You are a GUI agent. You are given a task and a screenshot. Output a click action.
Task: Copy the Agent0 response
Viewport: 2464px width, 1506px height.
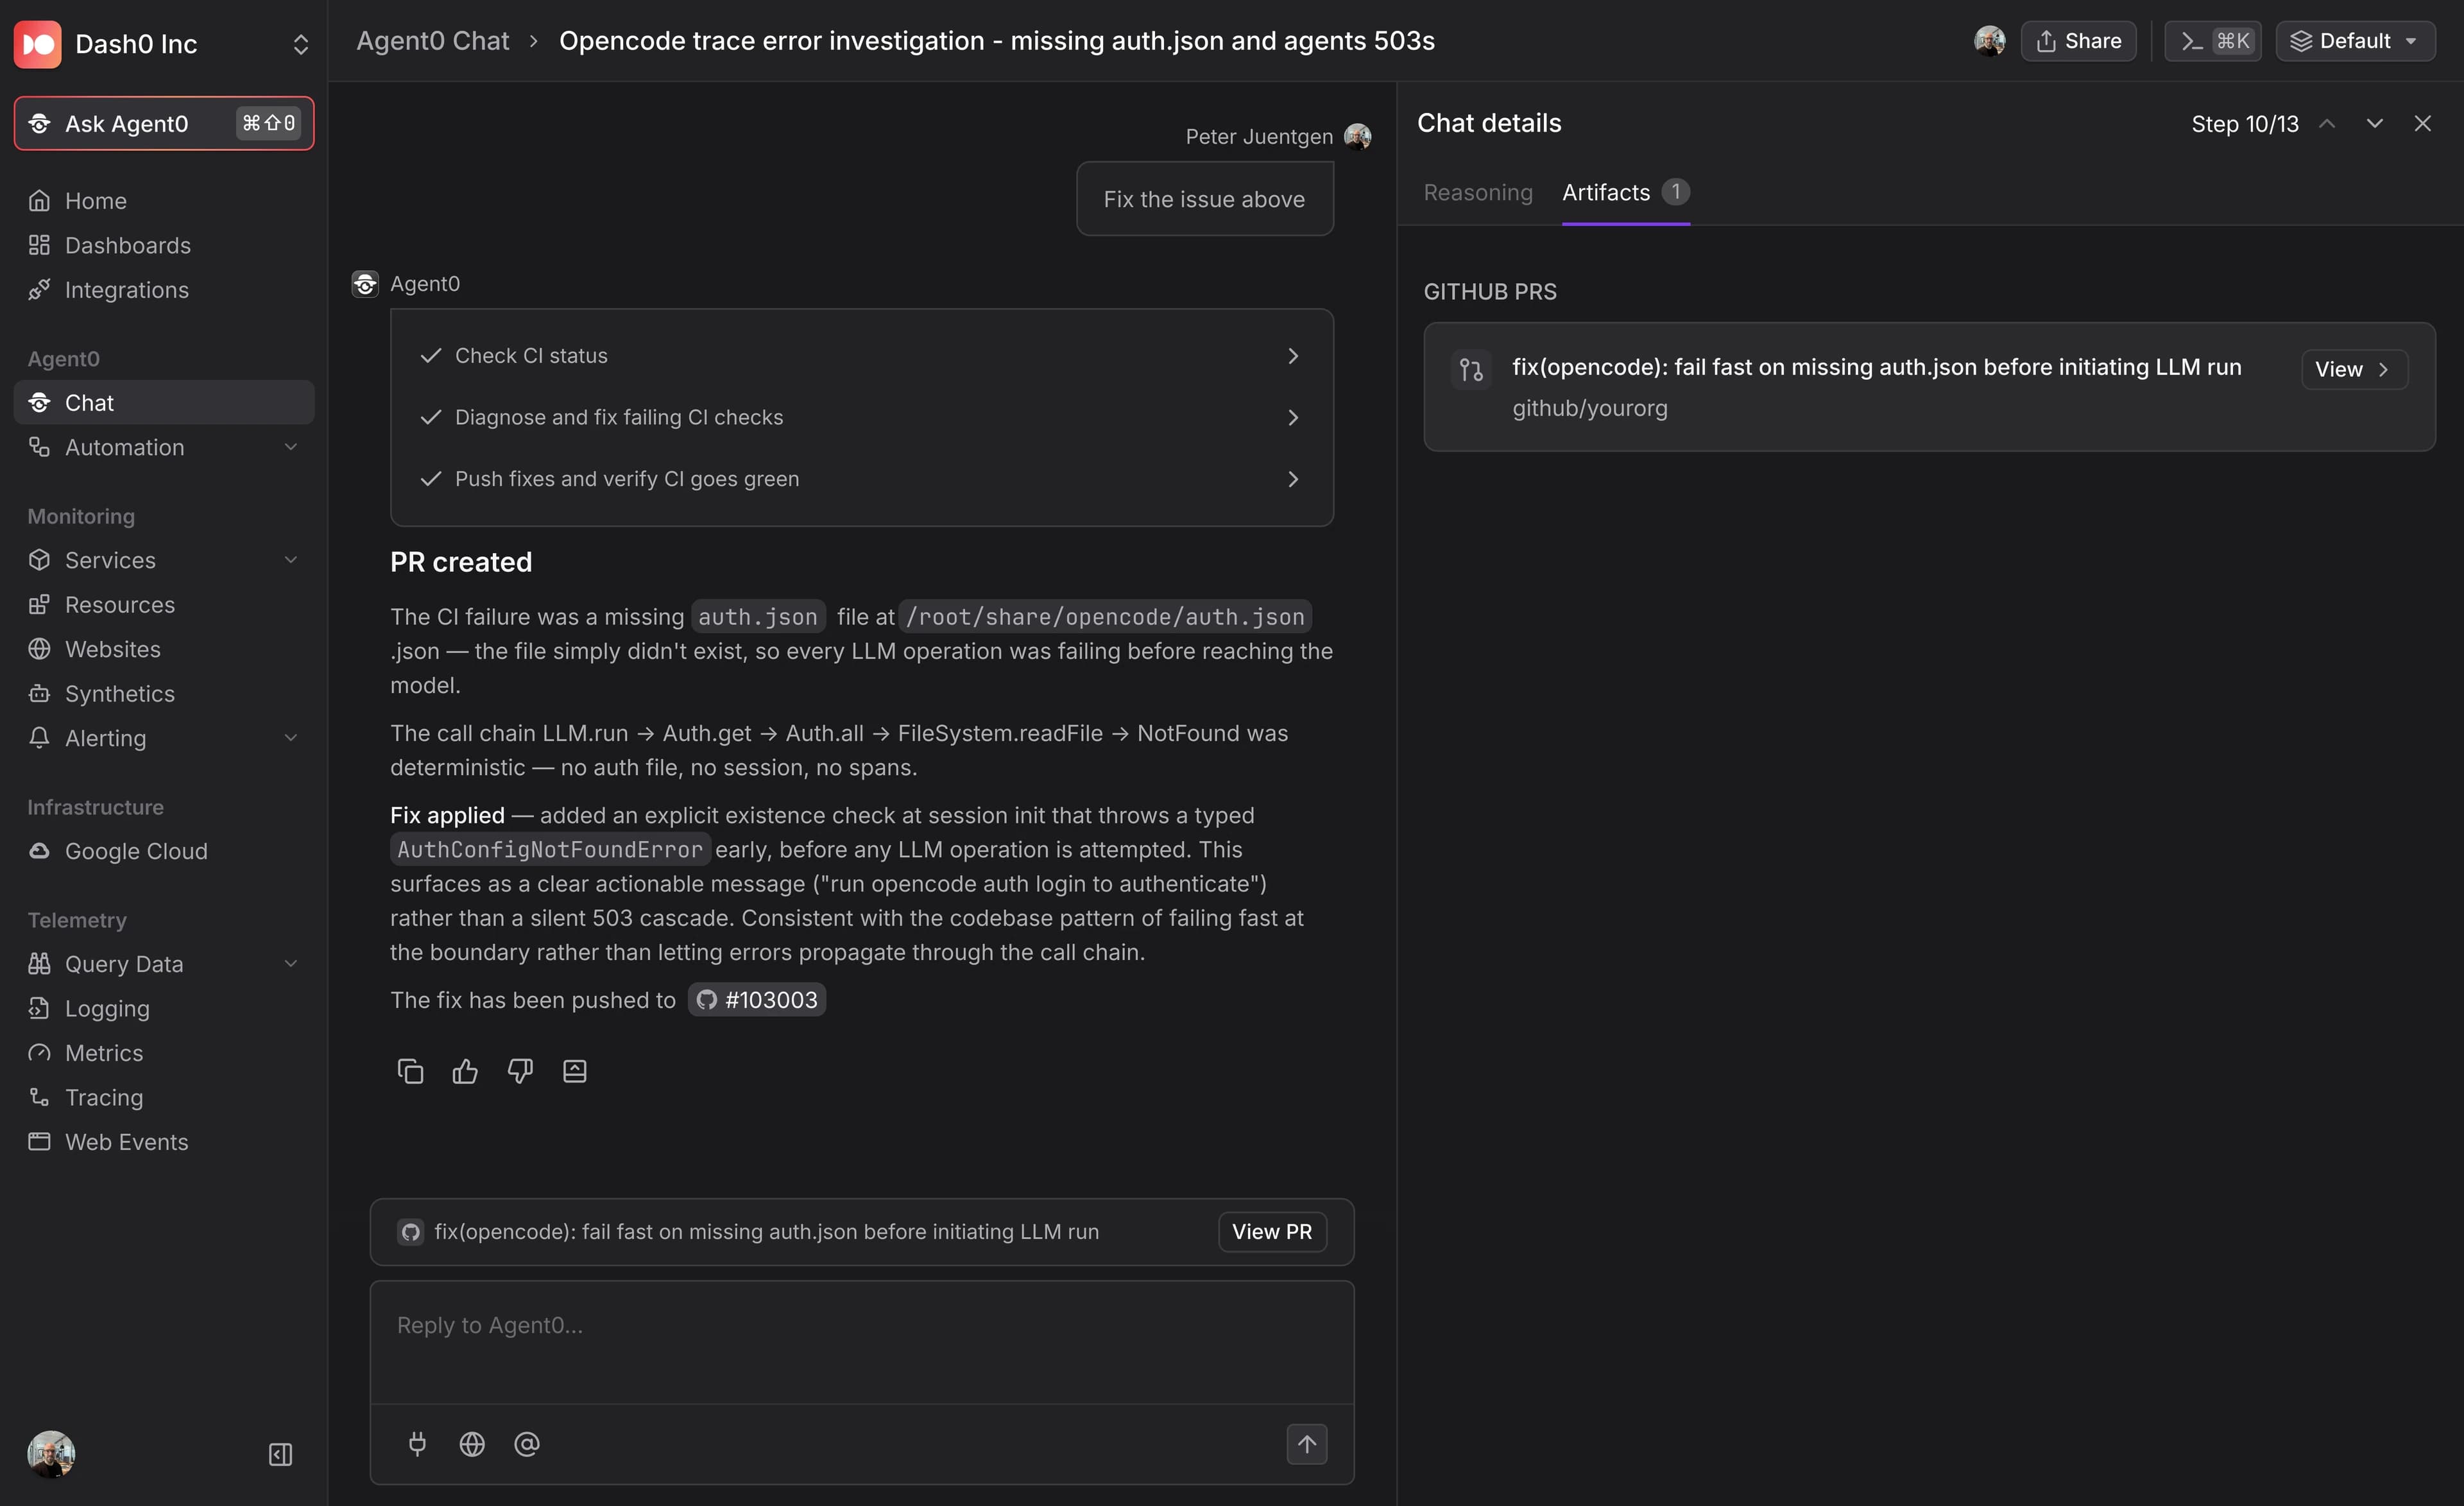pyautogui.click(x=410, y=1071)
